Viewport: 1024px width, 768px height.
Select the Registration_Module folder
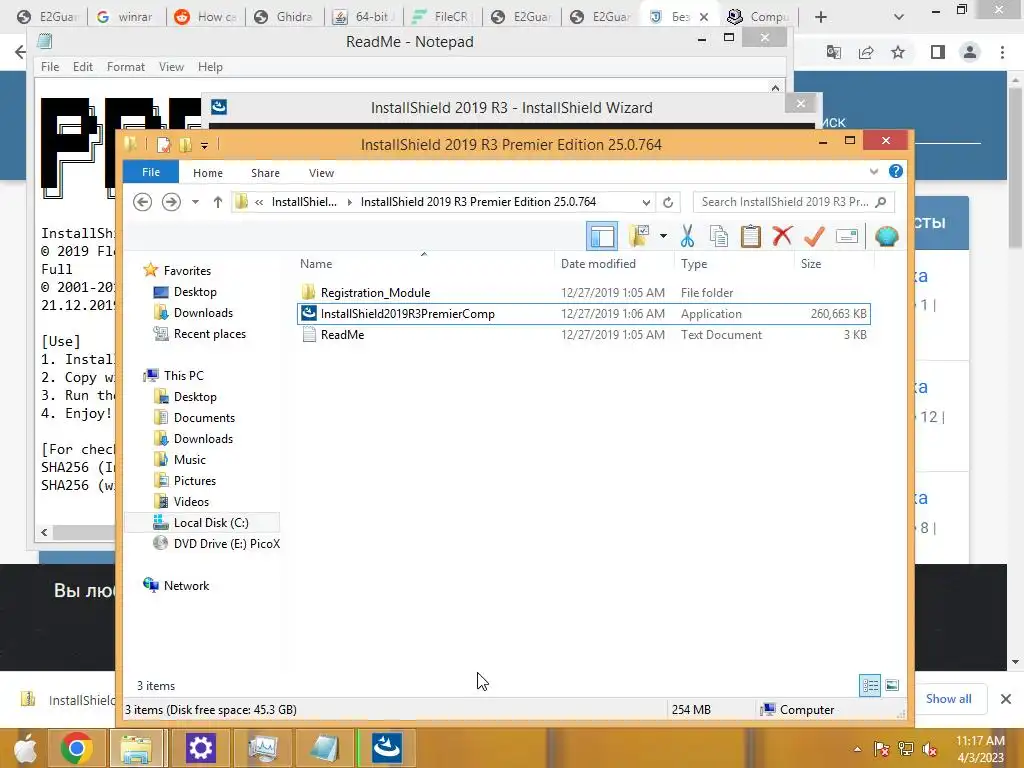376,293
